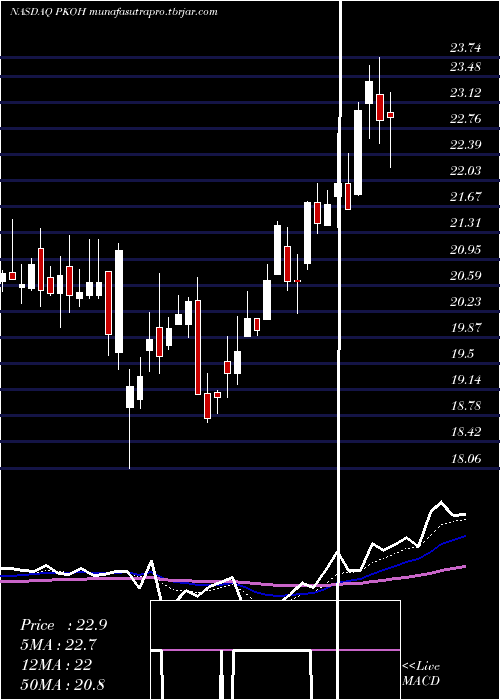Click the 18.78 price axis label

point(466,406)
